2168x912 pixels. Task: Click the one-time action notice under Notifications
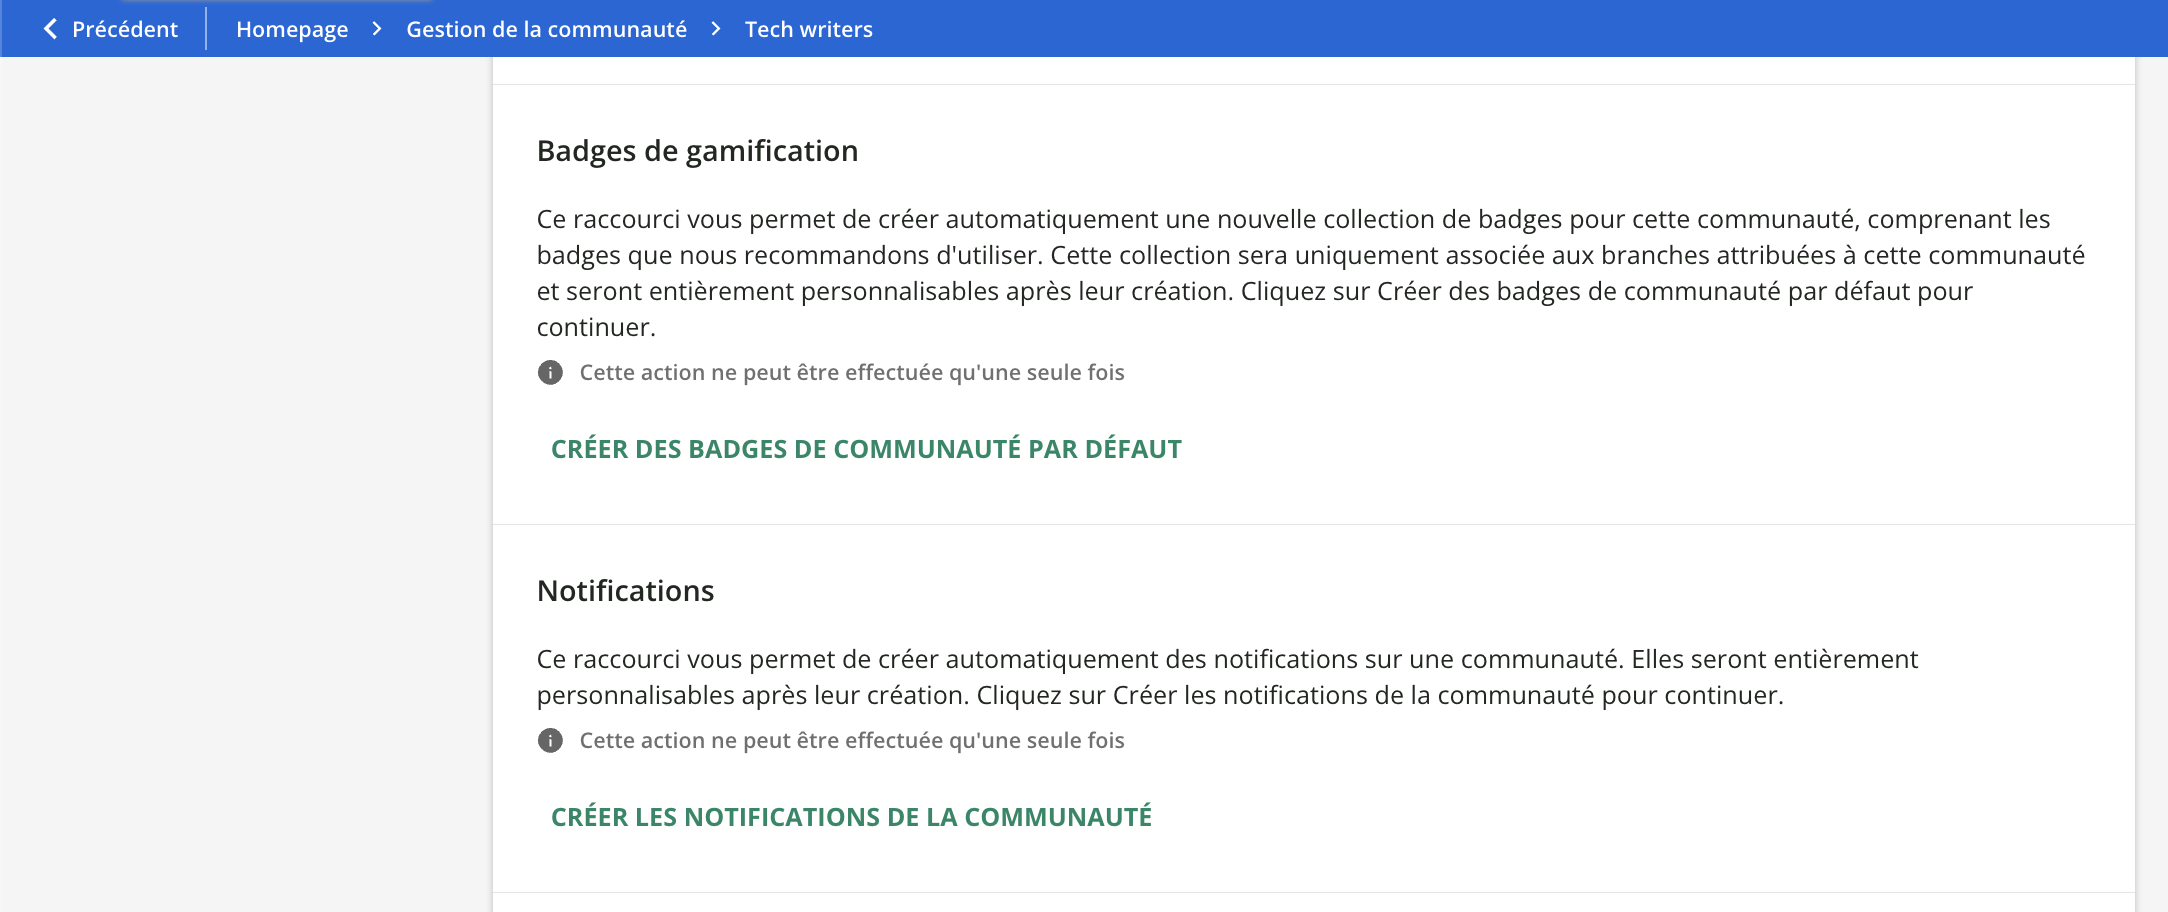tap(851, 740)
